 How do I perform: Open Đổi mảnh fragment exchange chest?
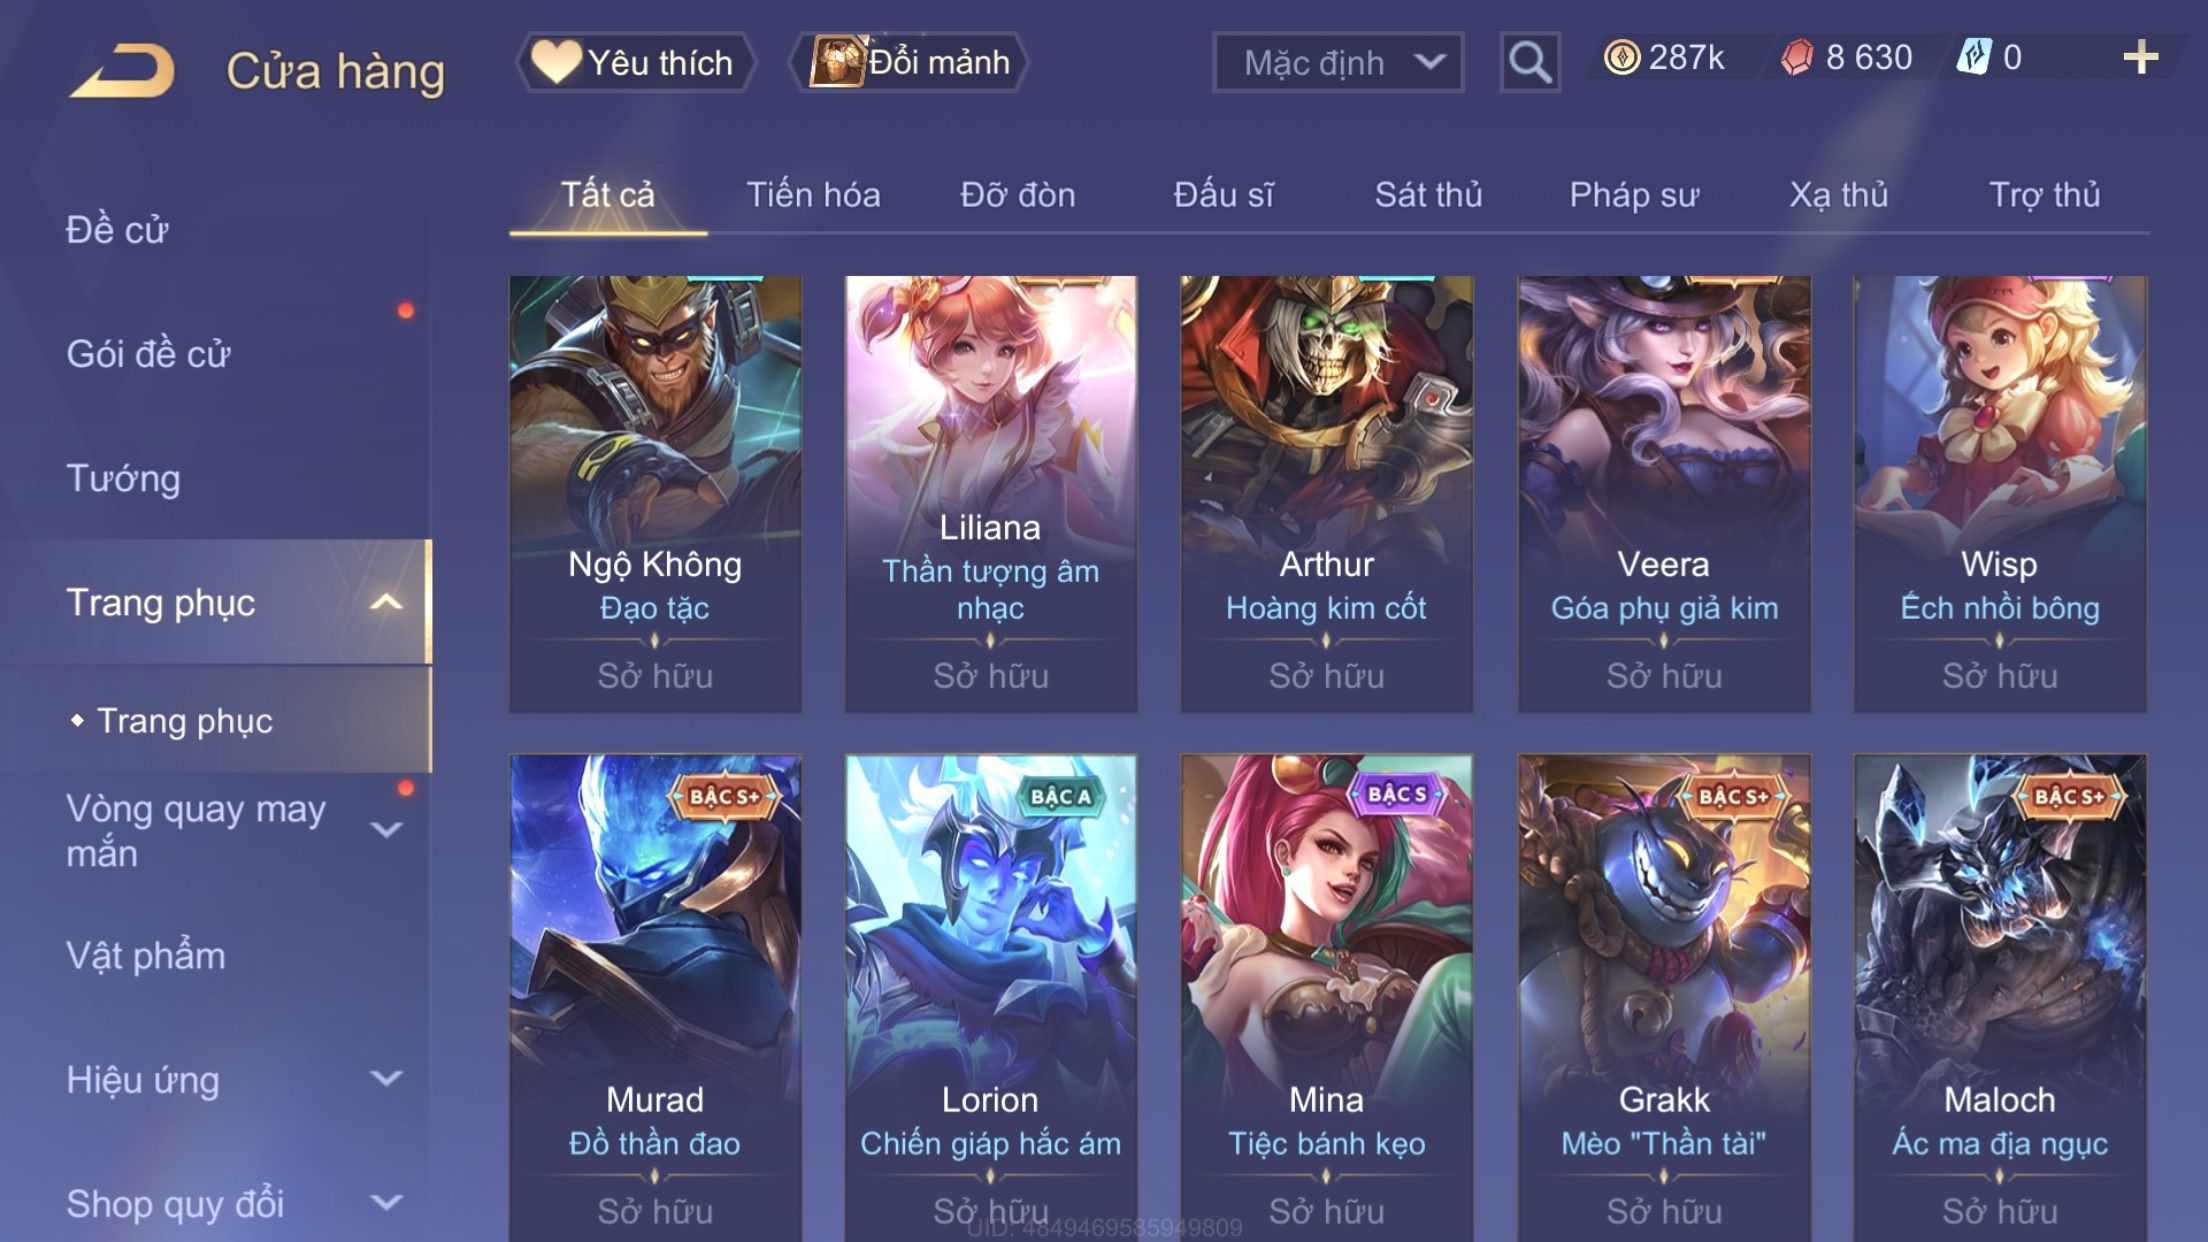(909, 62)
